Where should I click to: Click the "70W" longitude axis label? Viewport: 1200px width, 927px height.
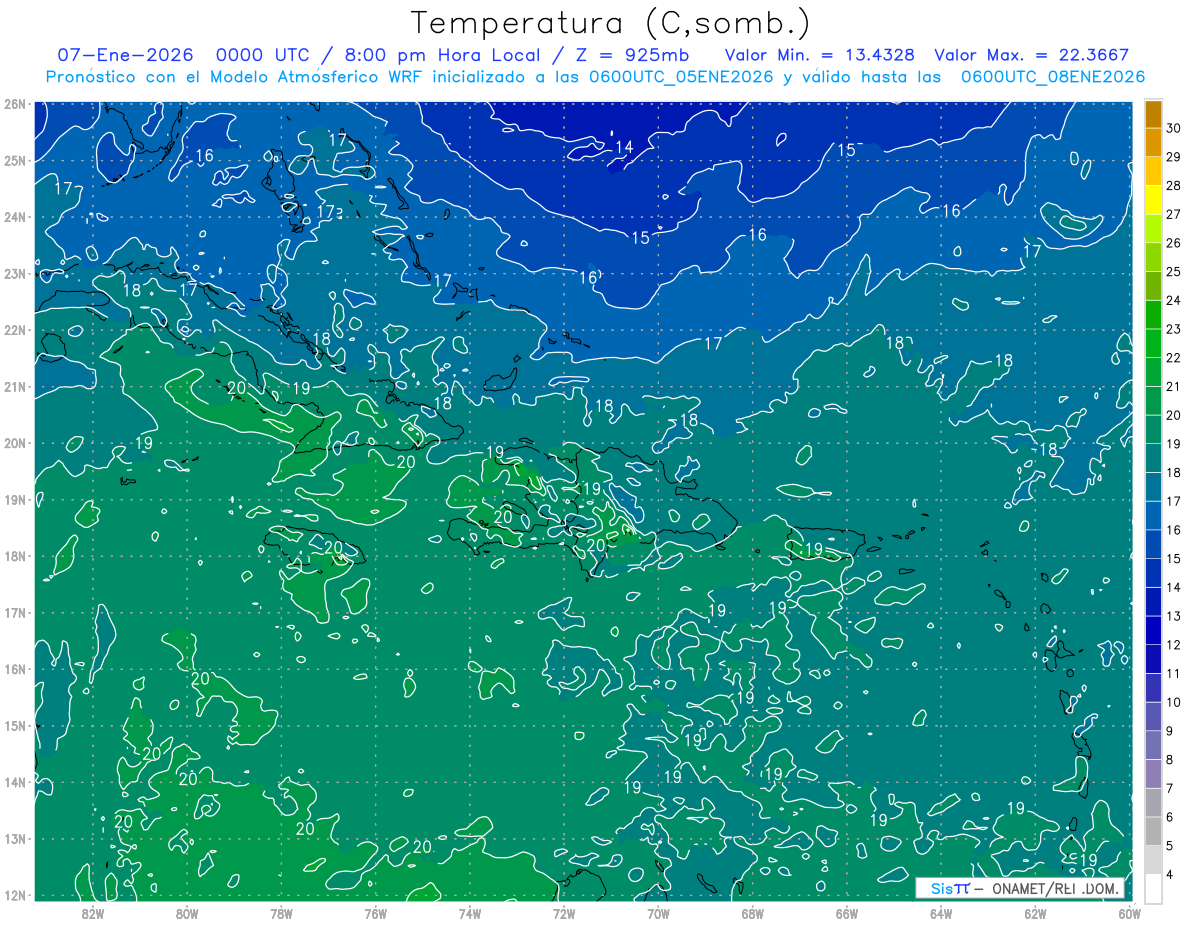[x=658, y=913]
